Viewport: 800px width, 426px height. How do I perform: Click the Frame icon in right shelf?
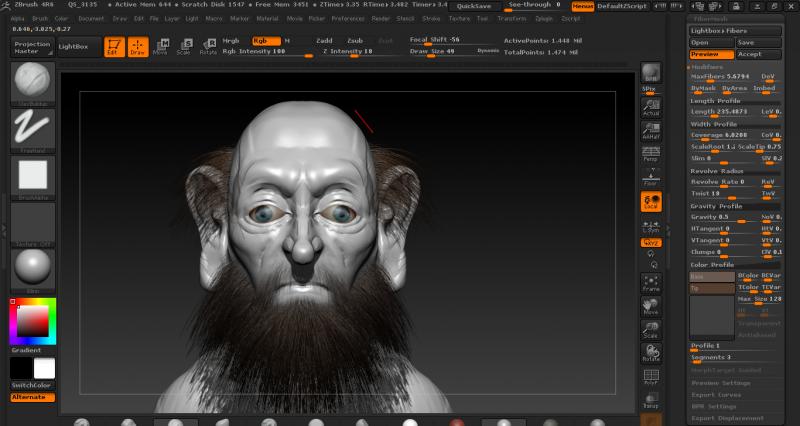[x=650, y=282]
